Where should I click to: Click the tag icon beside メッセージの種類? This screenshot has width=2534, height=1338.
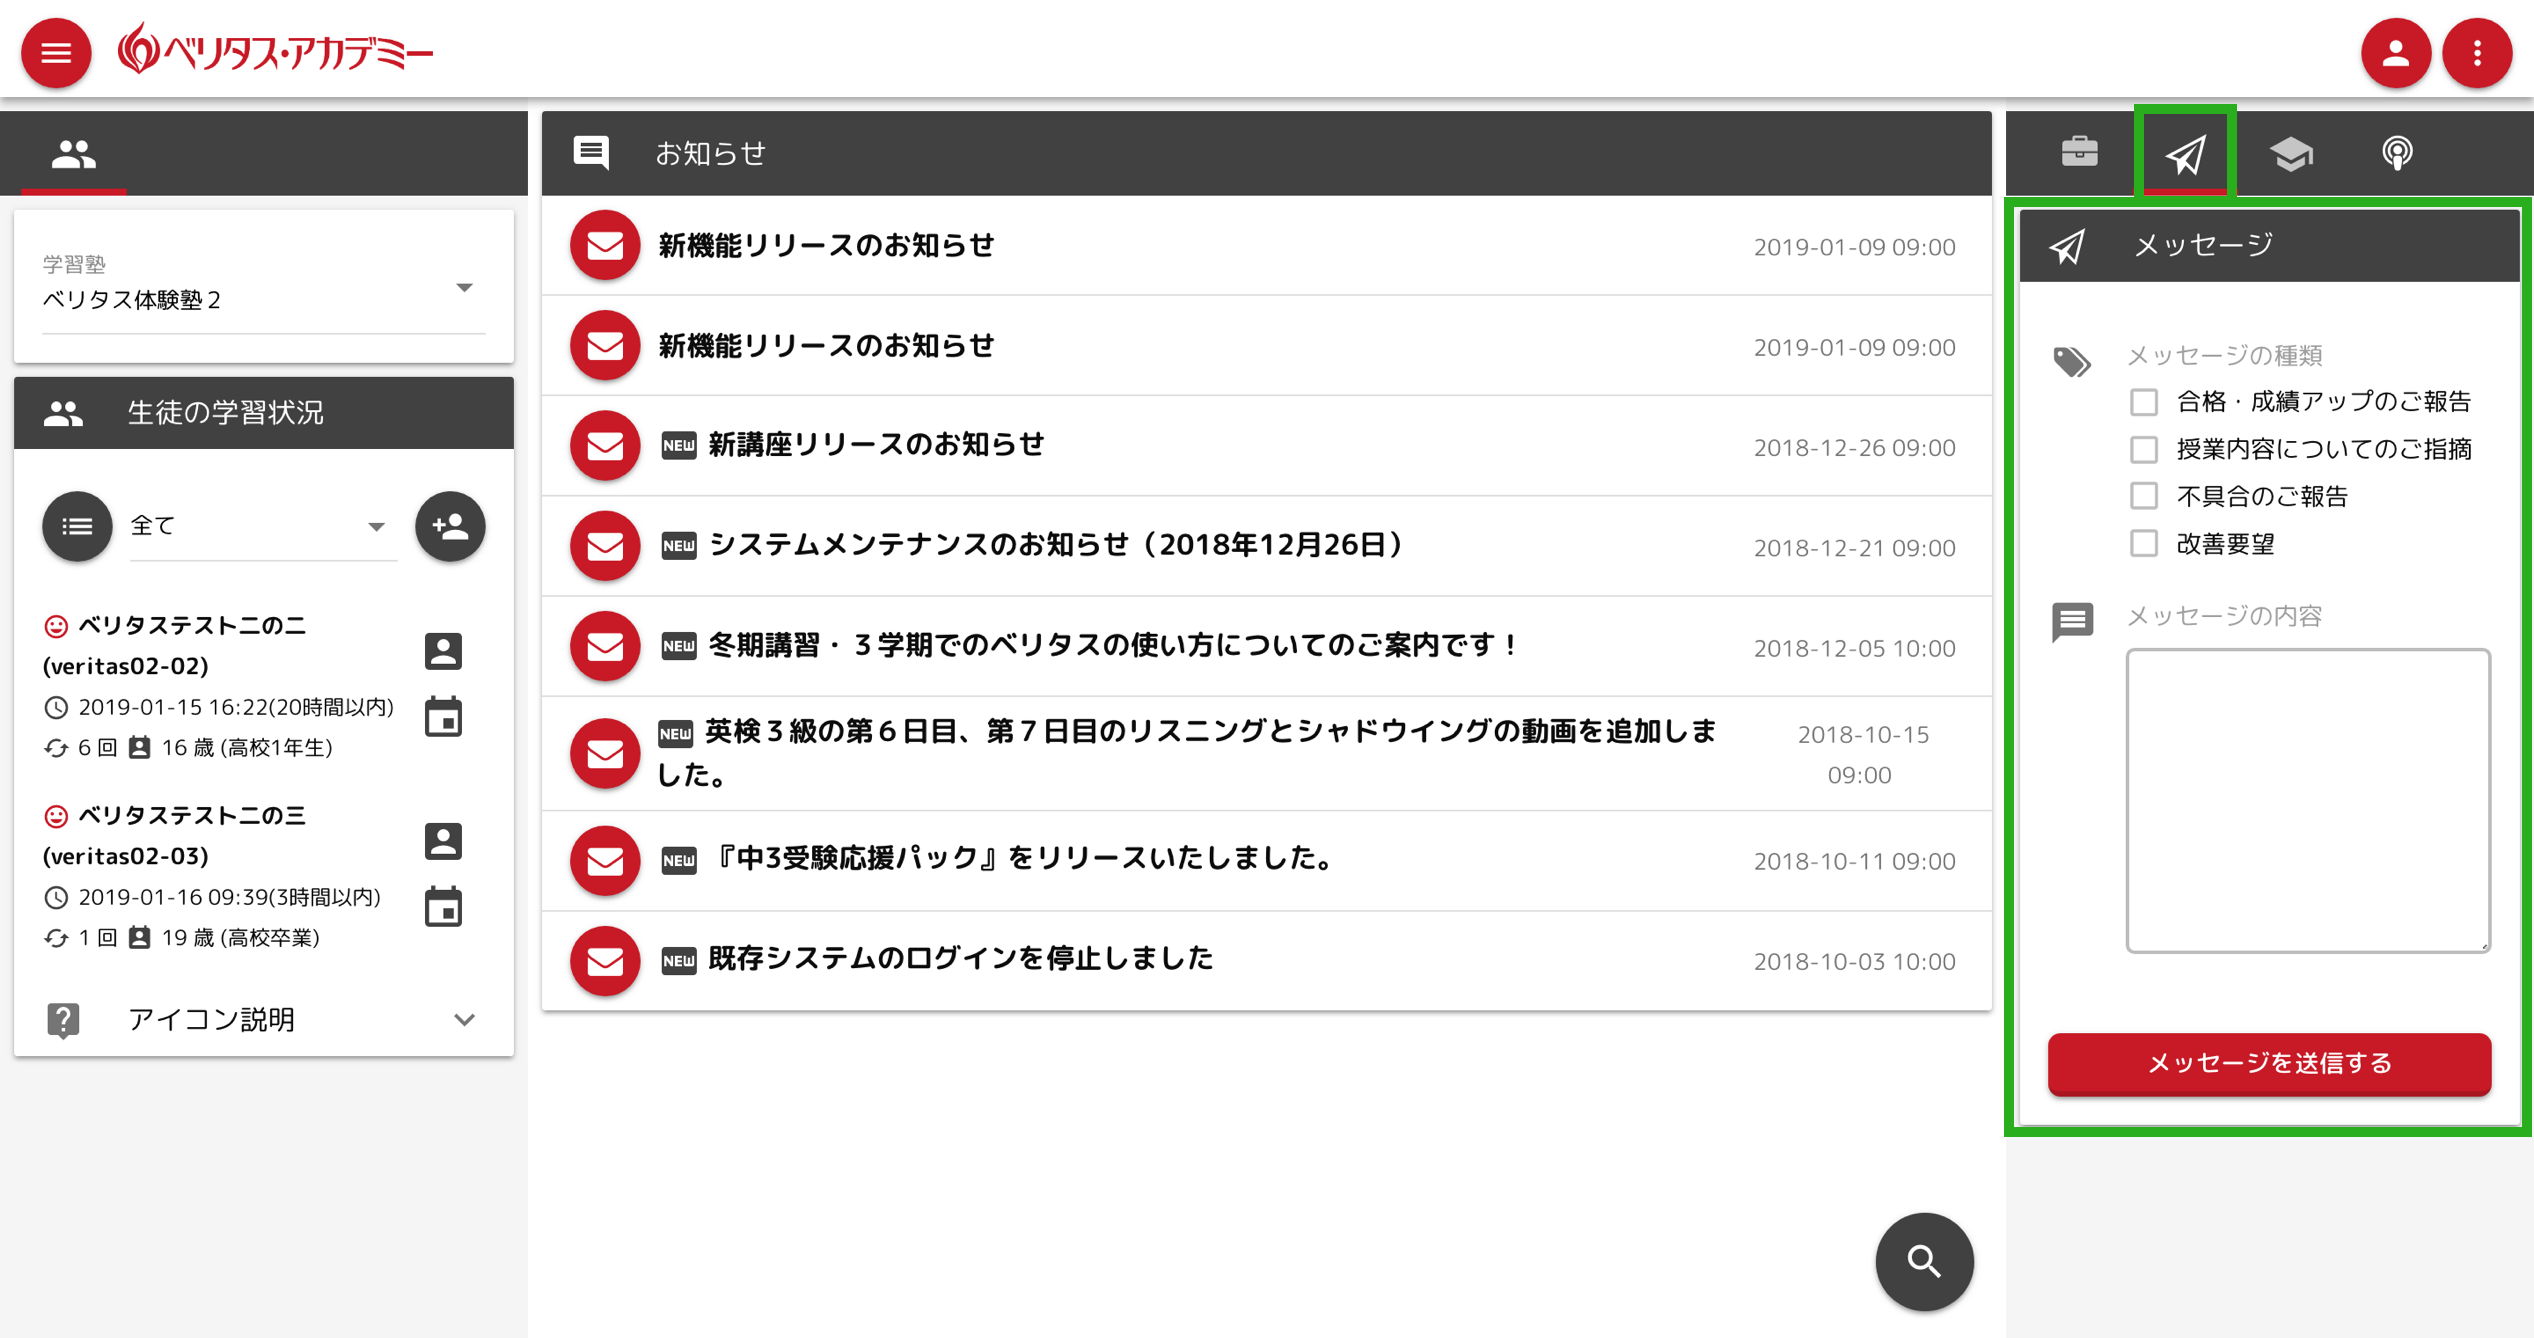[2071, 361]
